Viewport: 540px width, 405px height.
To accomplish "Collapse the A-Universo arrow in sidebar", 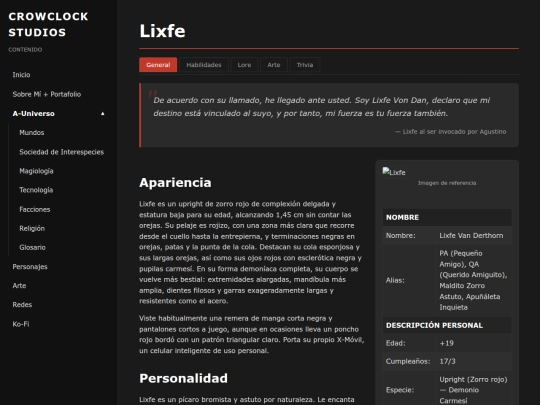I will 102,114.
